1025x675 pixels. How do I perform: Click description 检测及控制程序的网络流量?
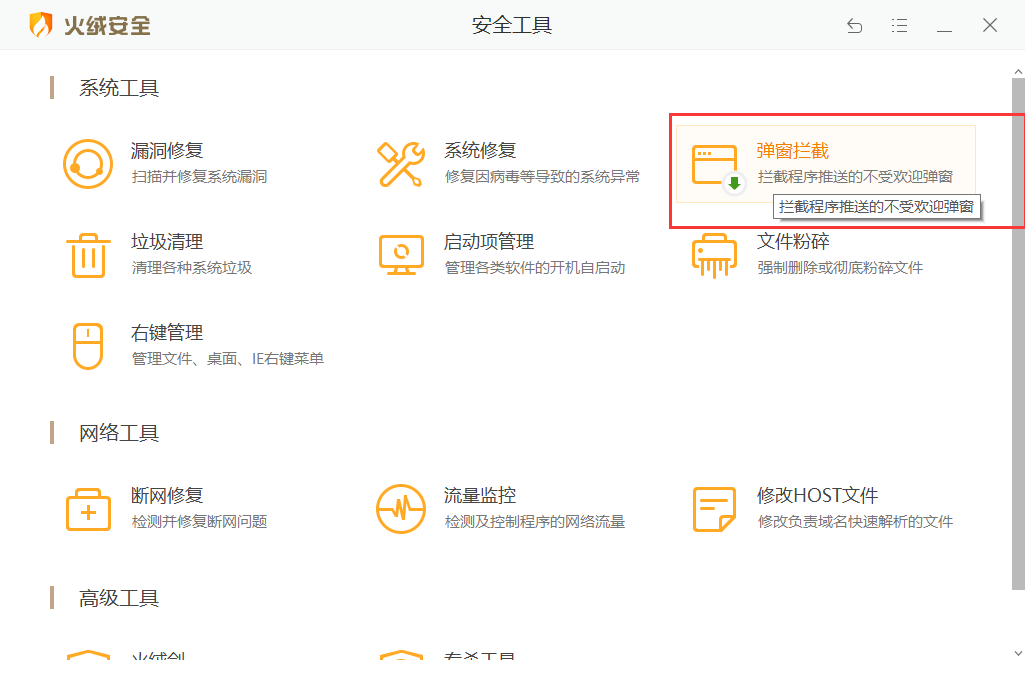coord(535,522)
